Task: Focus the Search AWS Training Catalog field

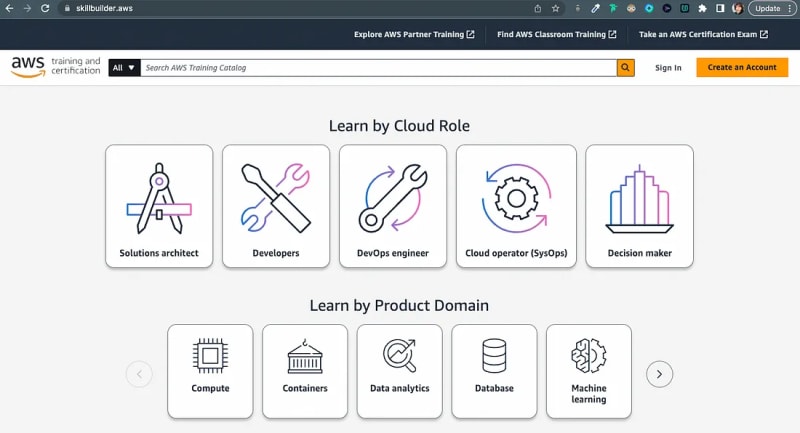Action: coord(379,68)
